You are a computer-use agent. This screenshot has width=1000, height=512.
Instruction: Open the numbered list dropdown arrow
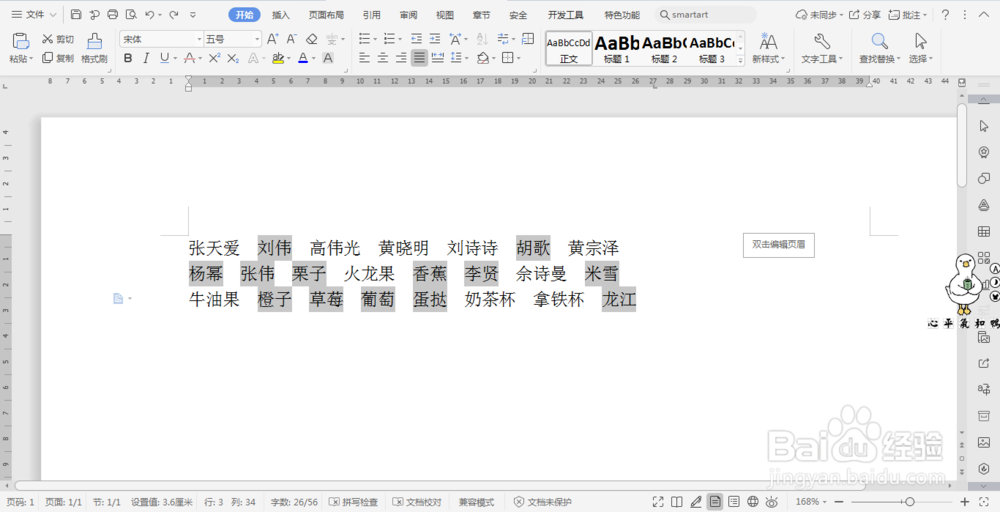(x=400, y=40)
